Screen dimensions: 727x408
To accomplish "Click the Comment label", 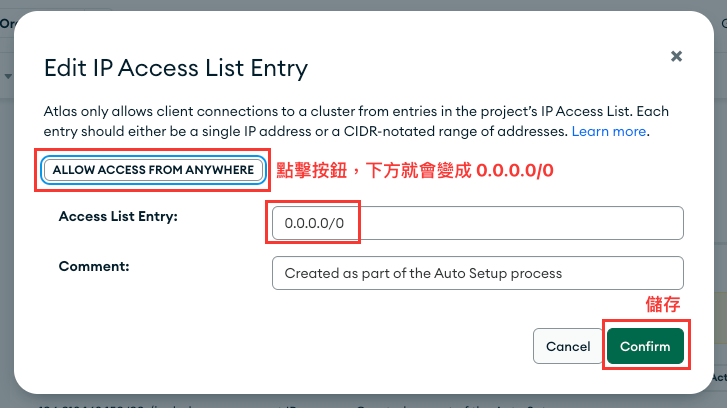I will tap(93, 266).
